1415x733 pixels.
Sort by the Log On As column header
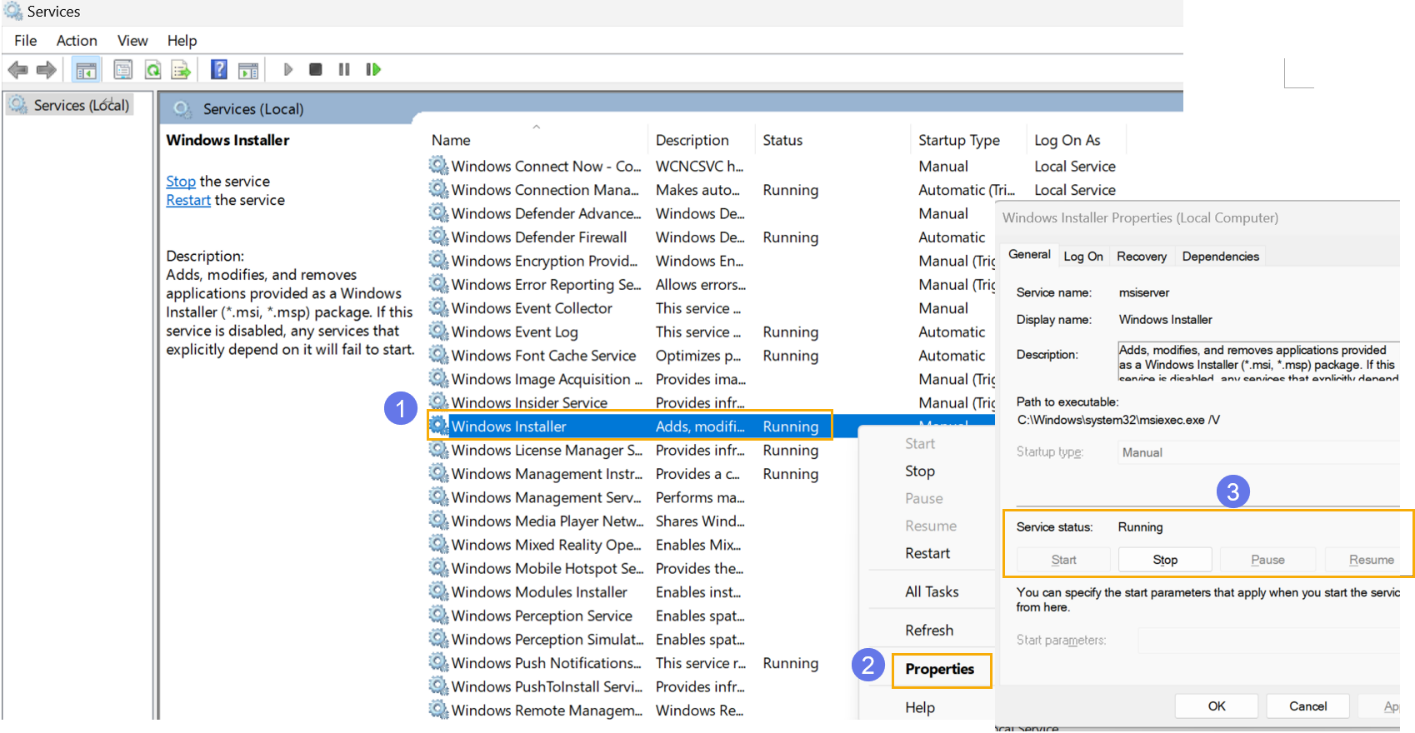coord(1067,140)
